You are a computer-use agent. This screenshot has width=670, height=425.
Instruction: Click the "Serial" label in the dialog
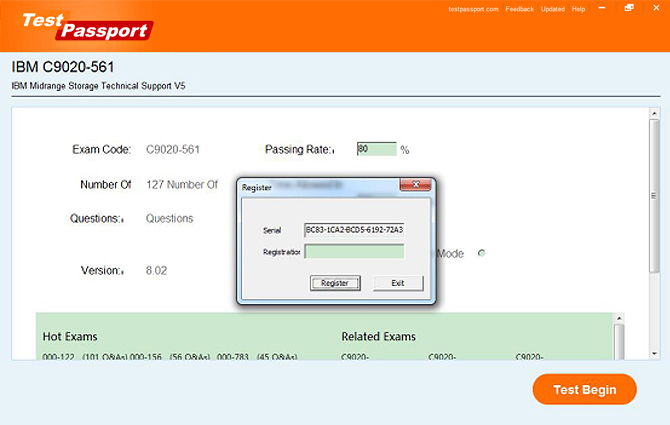pos(272,231)
